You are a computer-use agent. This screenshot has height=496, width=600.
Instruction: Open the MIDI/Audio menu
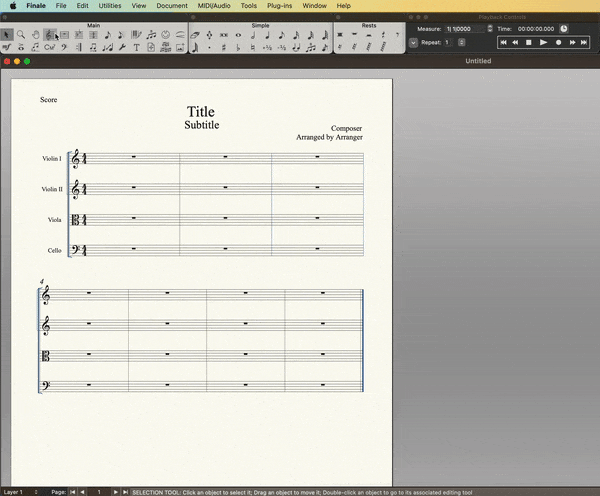pyautogui.click(x=214, y=6)
